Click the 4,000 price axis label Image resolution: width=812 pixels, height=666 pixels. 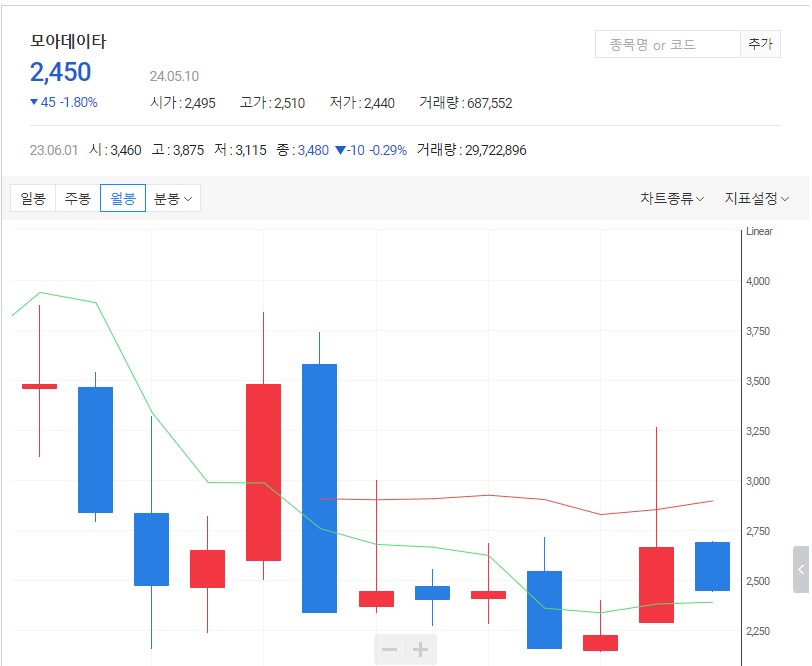pyautogui.click(x=757, y=281)
